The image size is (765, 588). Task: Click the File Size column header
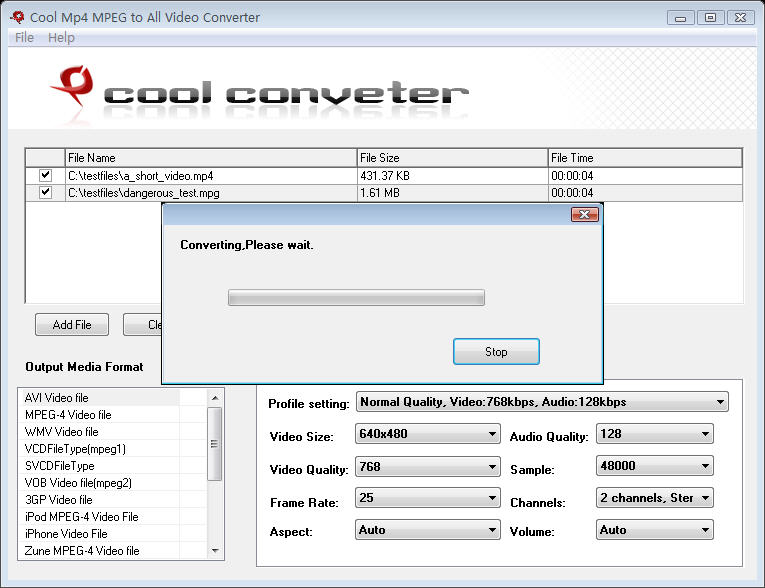452,158
